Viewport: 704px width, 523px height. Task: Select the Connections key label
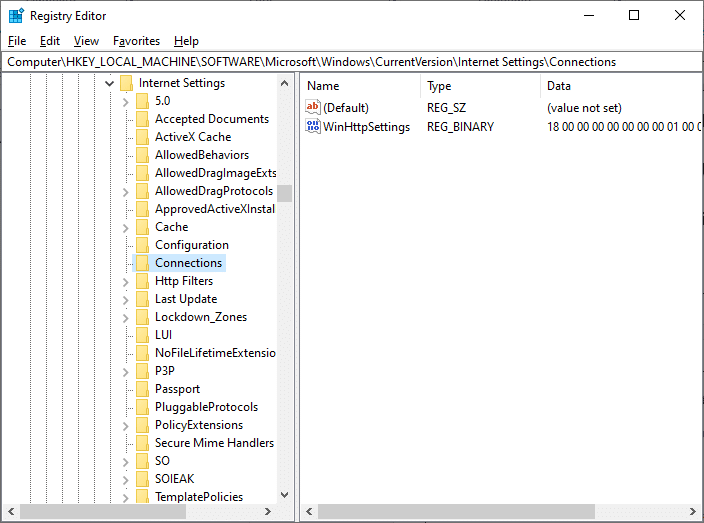[x=189, y=263]
